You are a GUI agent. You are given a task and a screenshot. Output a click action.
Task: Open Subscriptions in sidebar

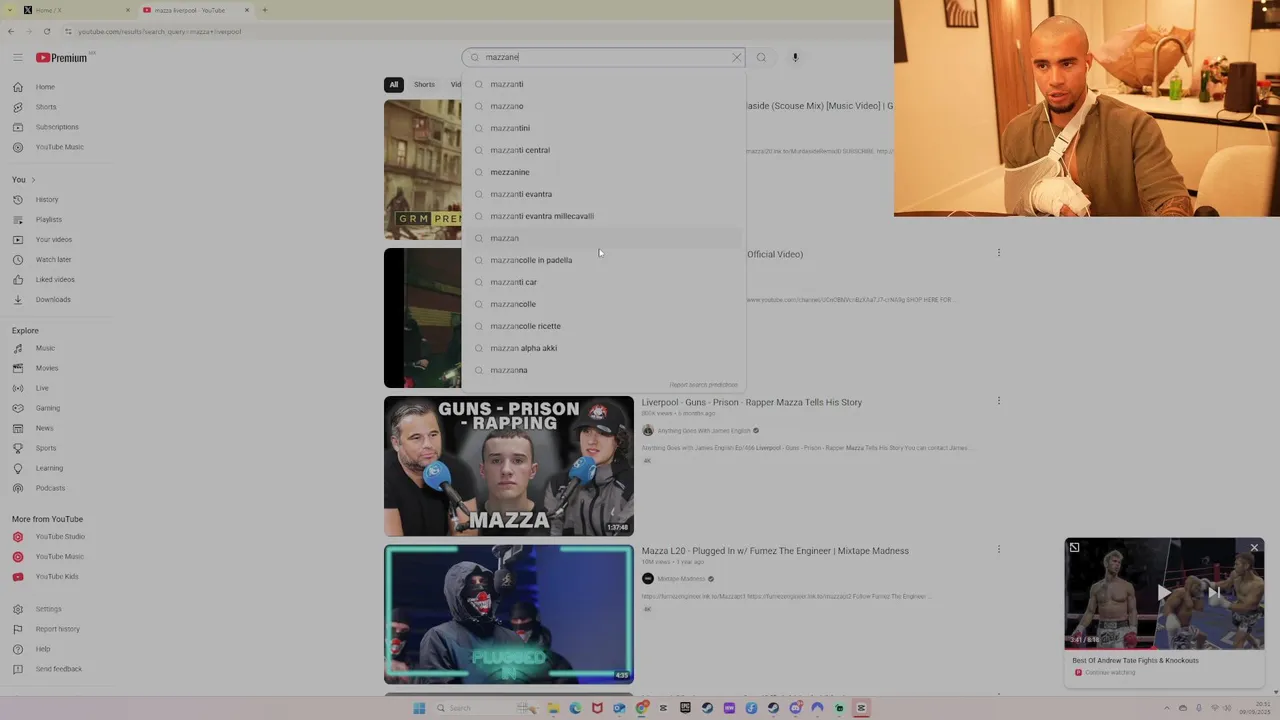(55, 127)
